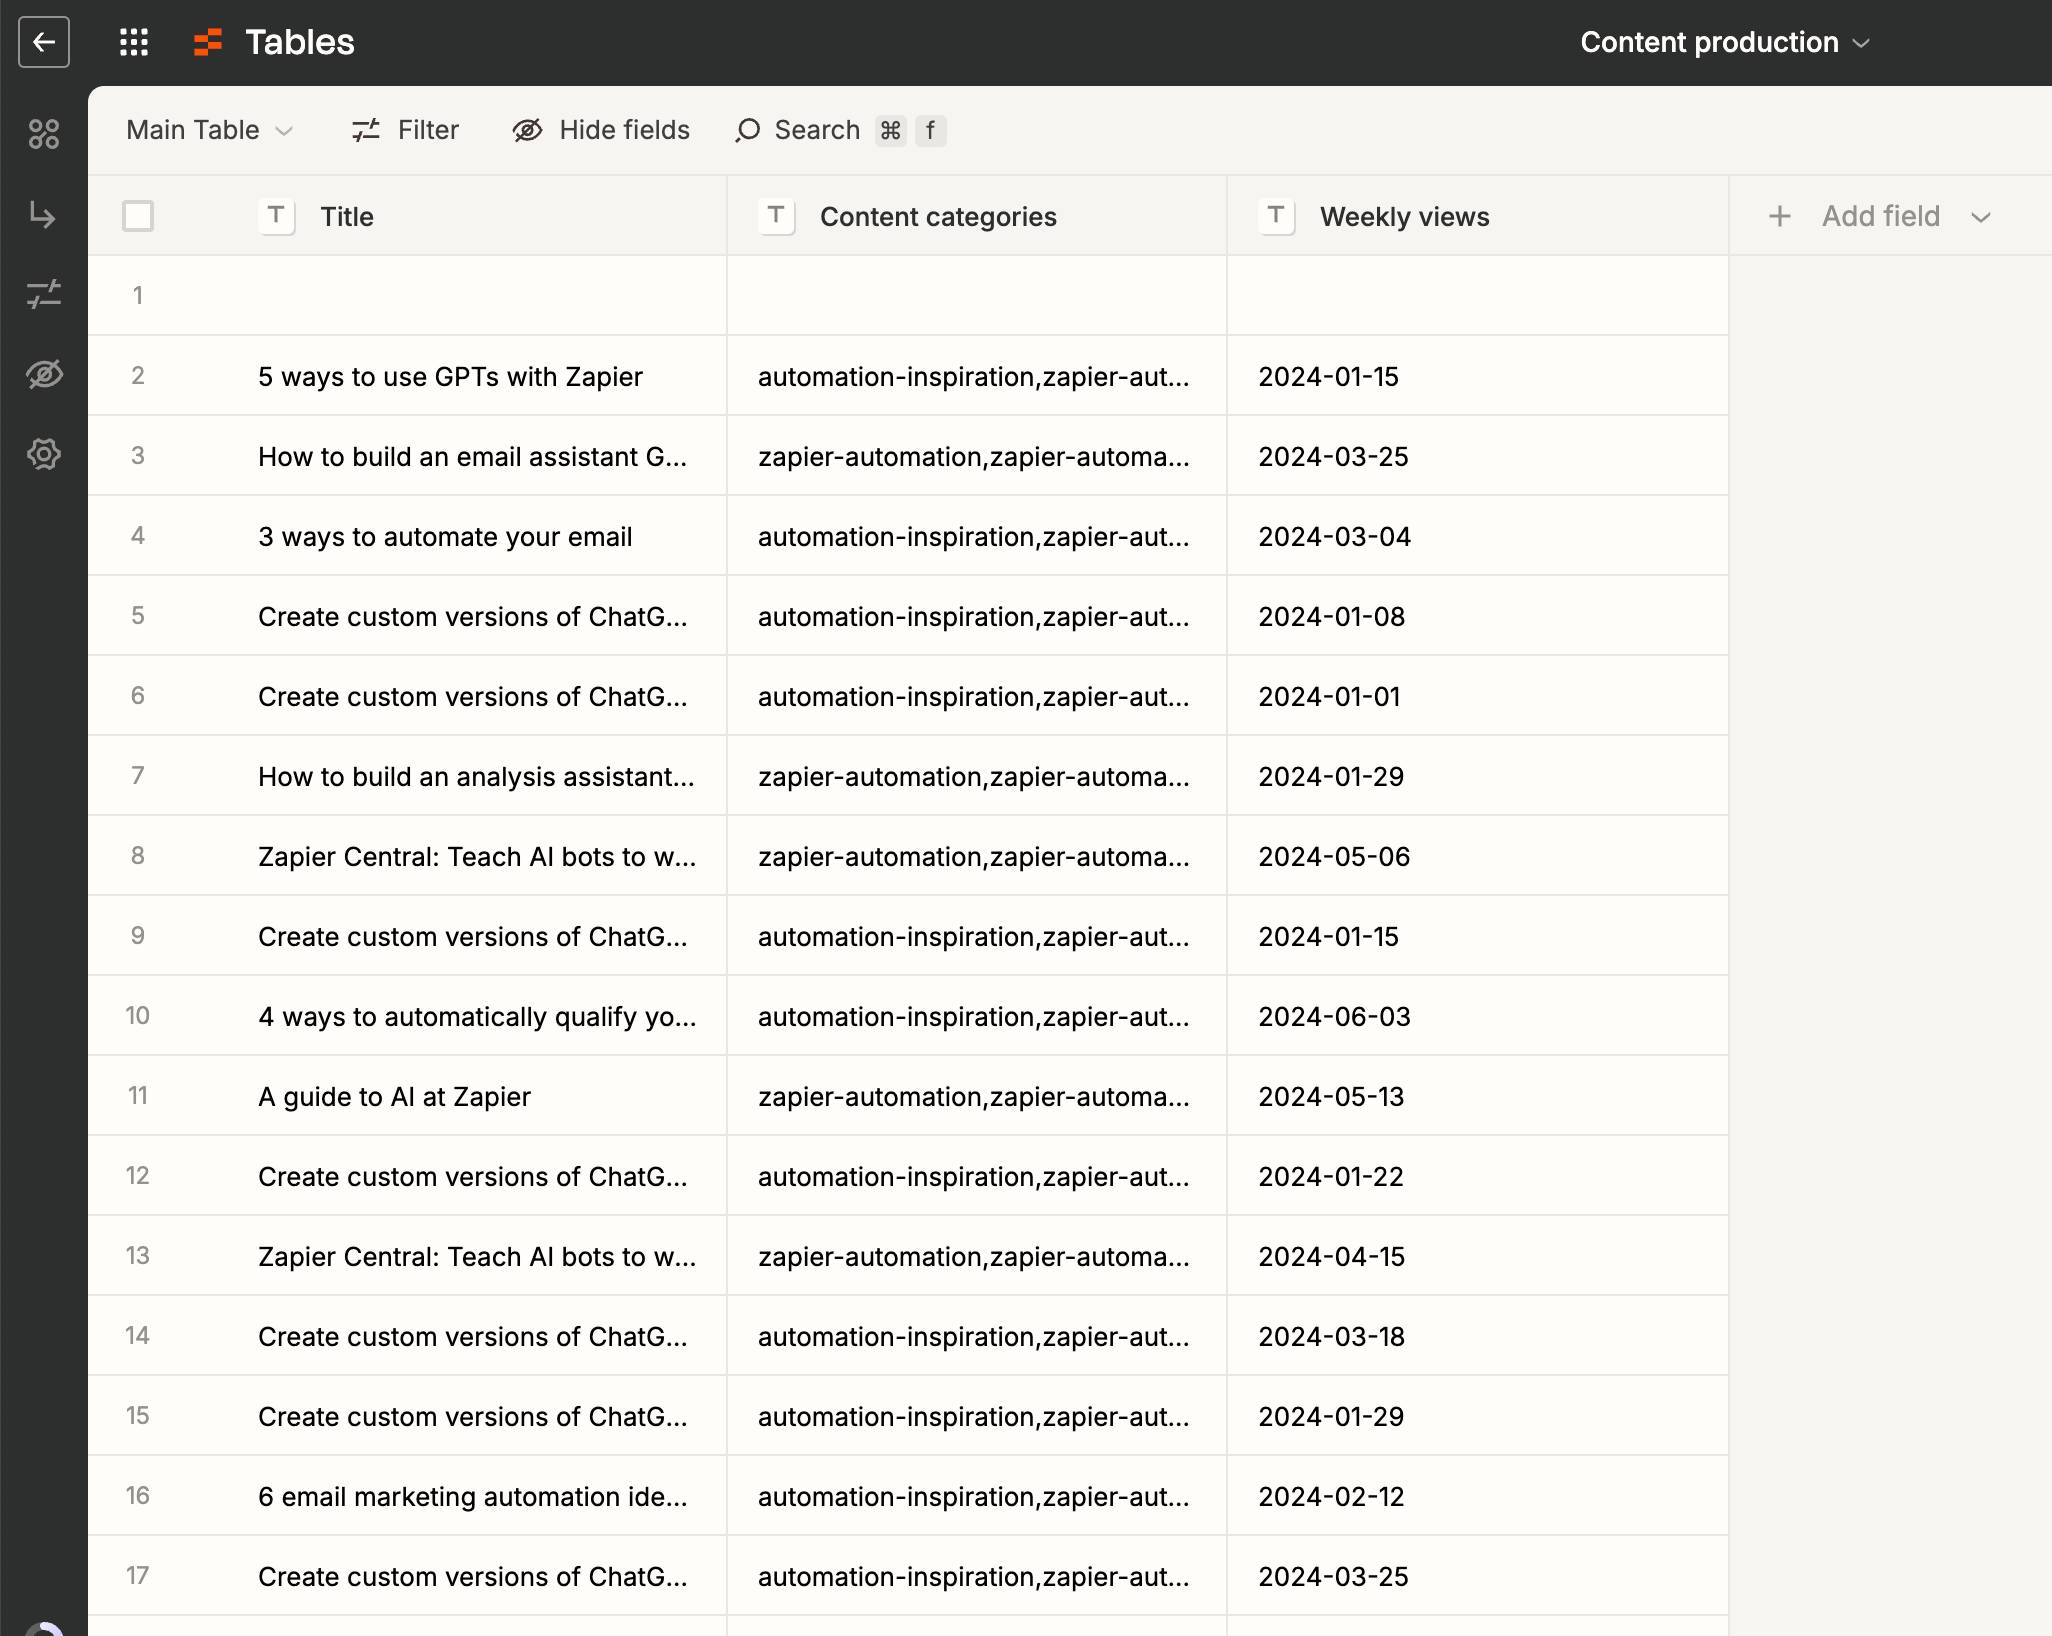
Task: Open the Content production menu
Action: click(1724, 42)
